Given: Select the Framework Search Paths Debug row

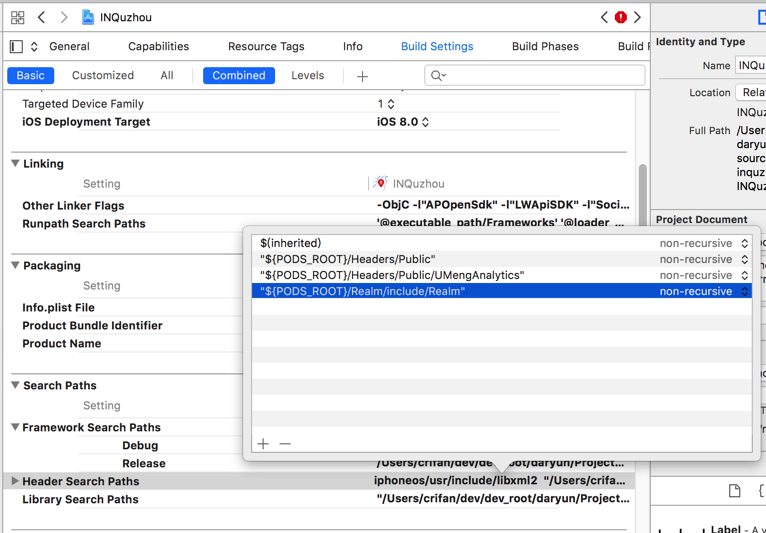Looking at the screenshot, I should 140,446.
